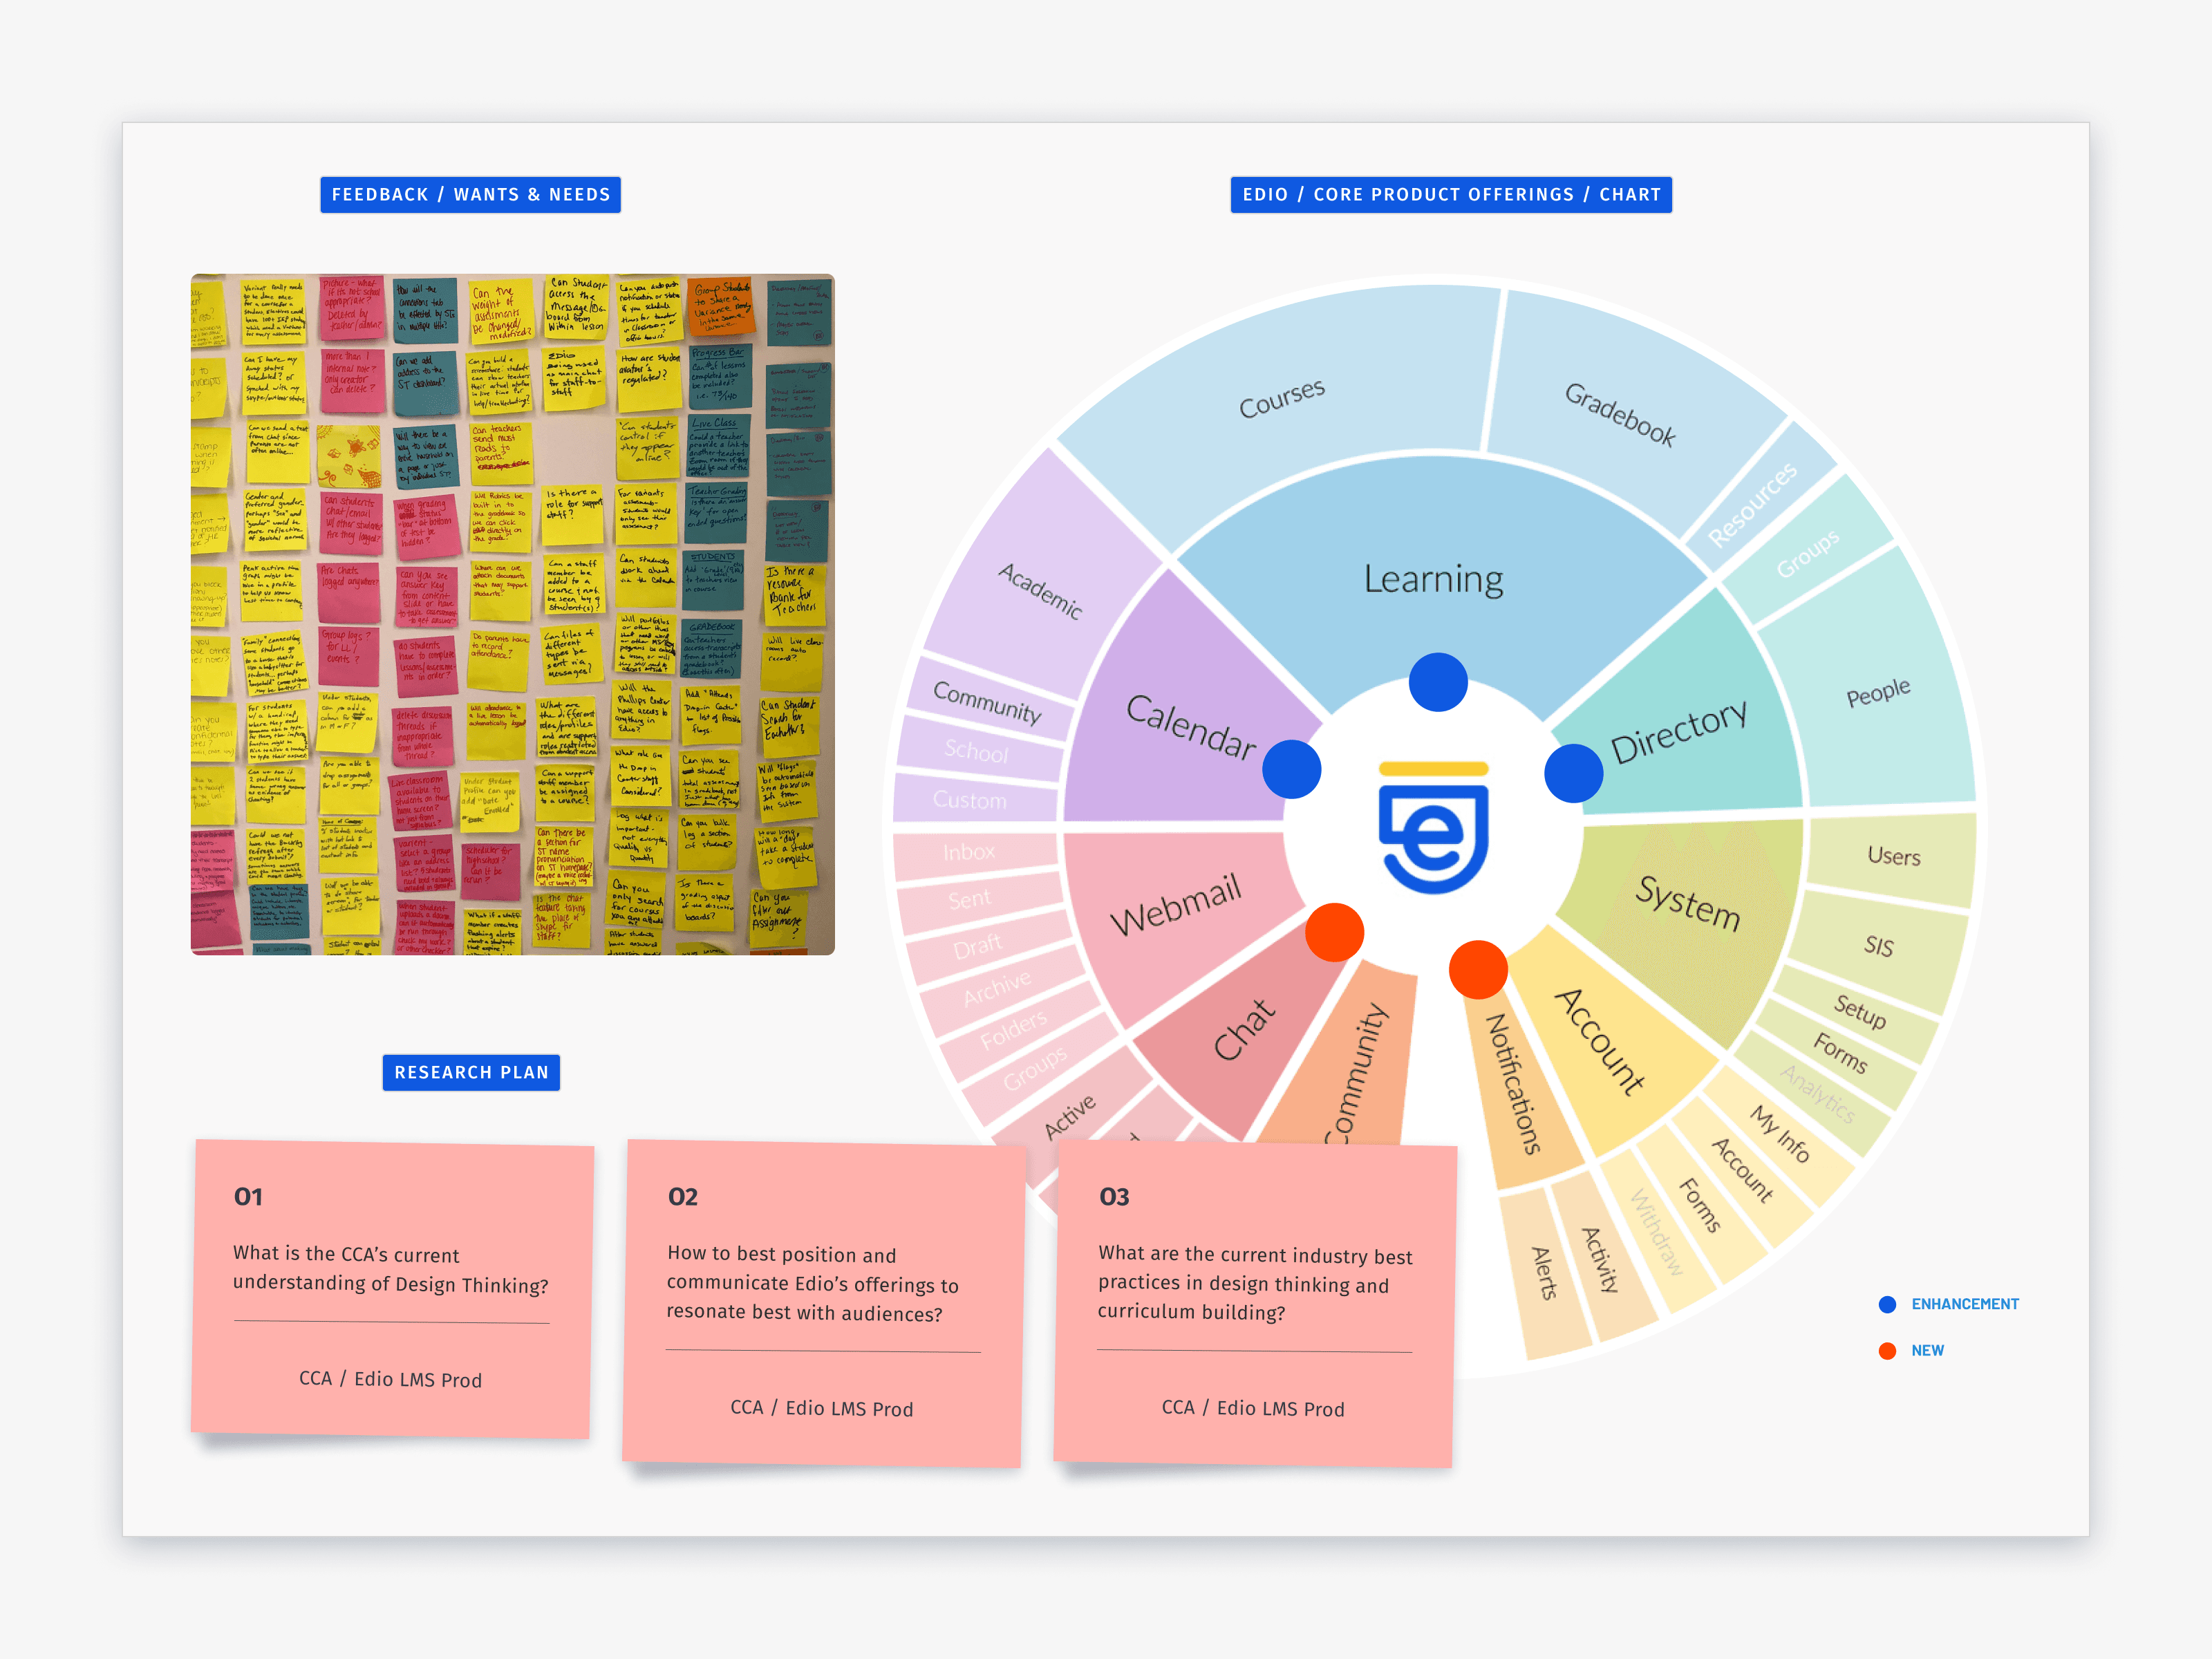
Task: Select the Academic outer segment
Action: pyautogui.click(x=1040, y=590)
